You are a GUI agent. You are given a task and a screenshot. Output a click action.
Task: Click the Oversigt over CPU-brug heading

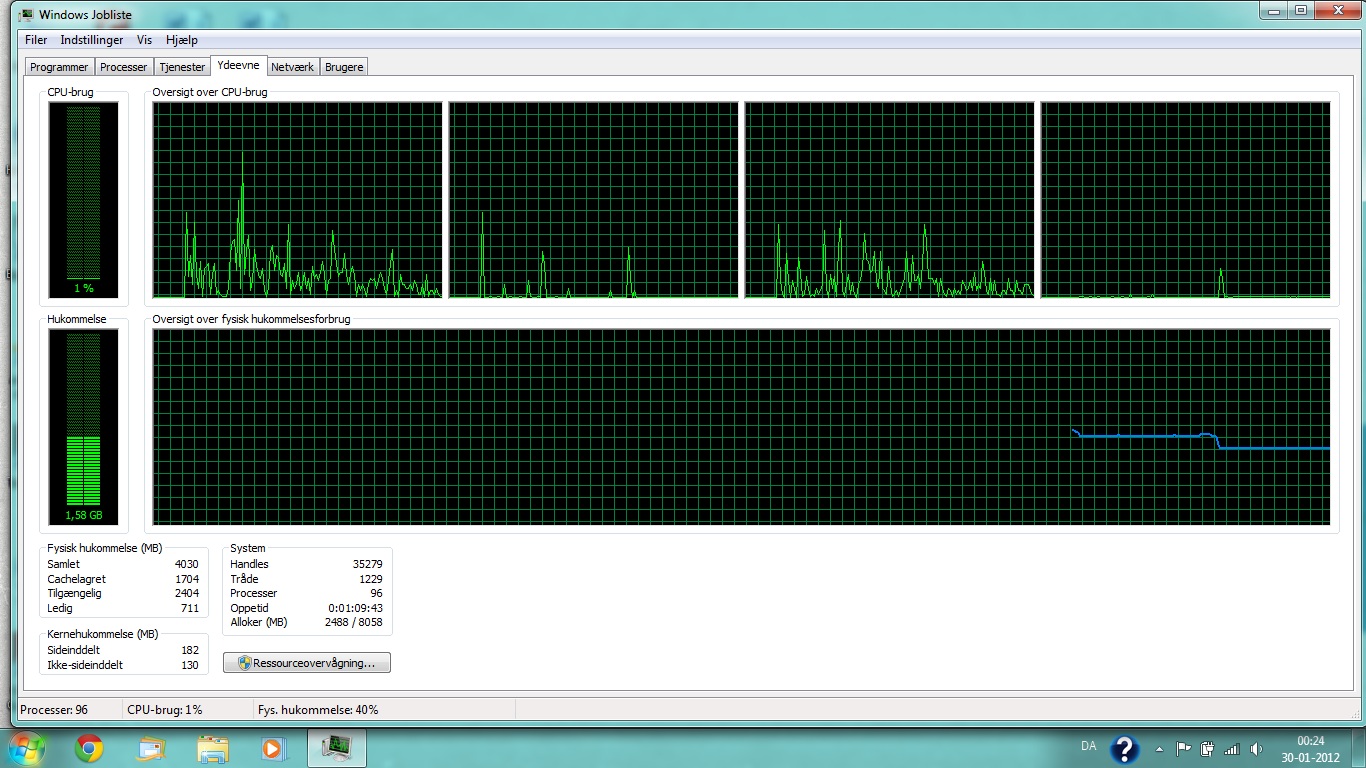point(210,92)
